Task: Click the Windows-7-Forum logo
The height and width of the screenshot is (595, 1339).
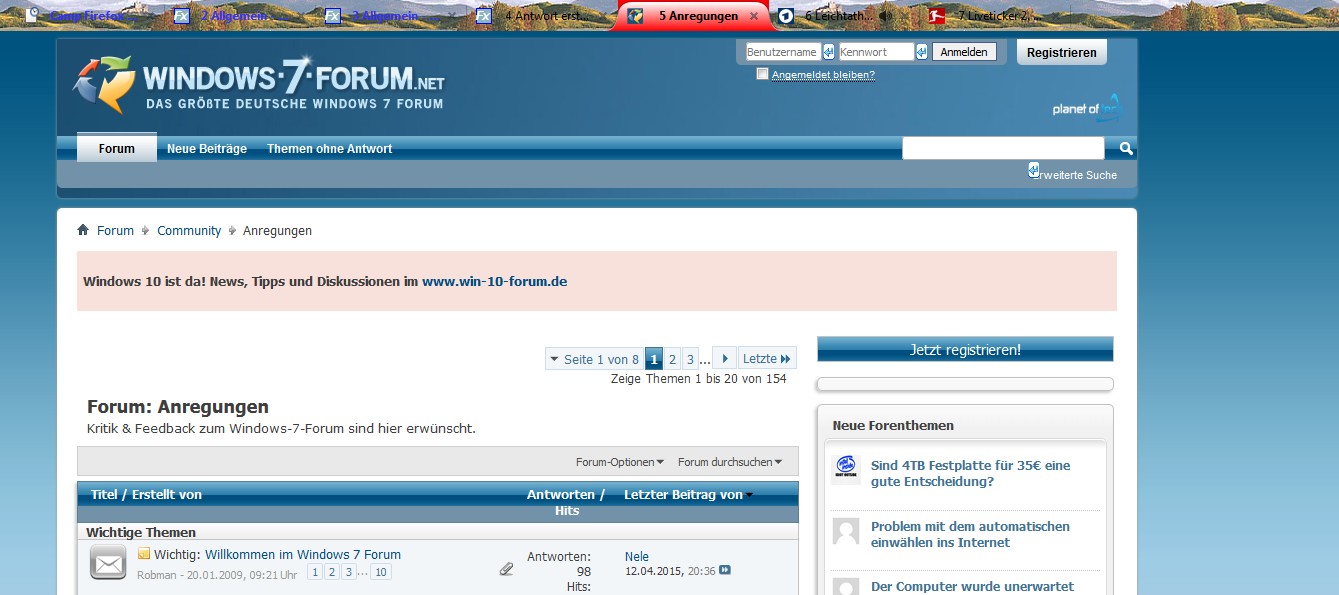Action: coord(259,85)
